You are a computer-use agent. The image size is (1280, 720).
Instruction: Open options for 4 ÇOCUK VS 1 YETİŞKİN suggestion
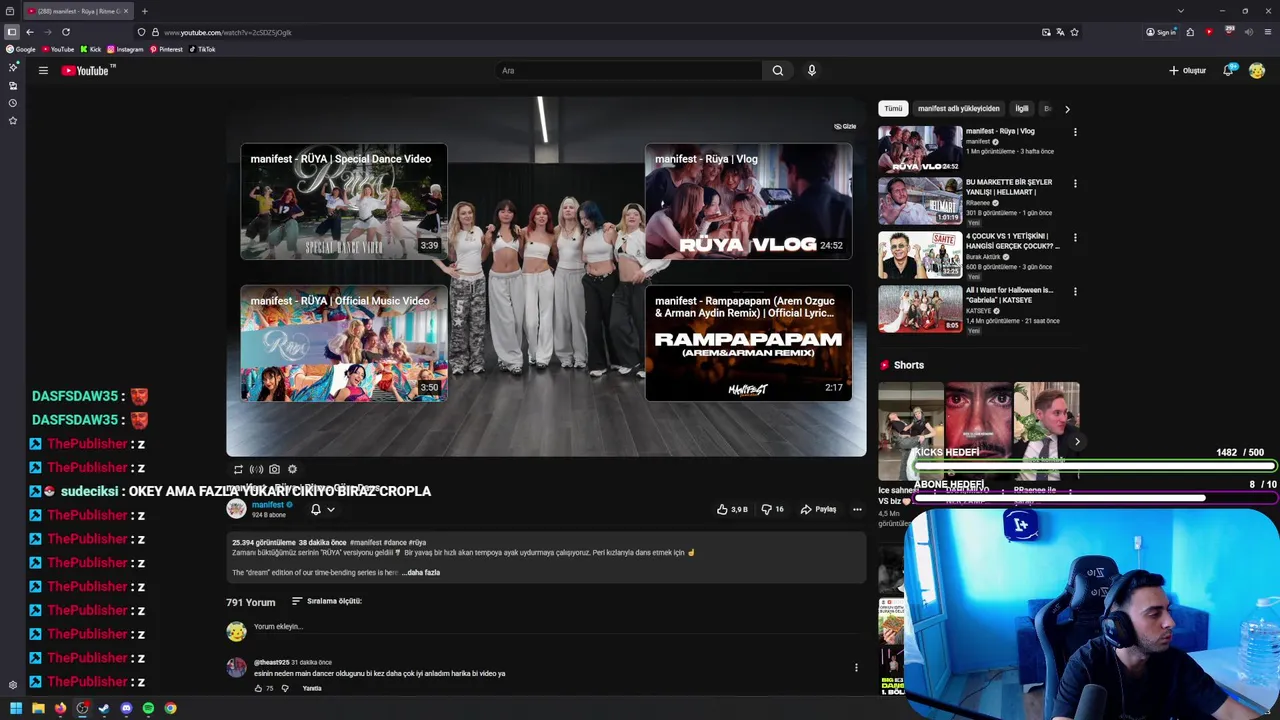coord(1075,238)
